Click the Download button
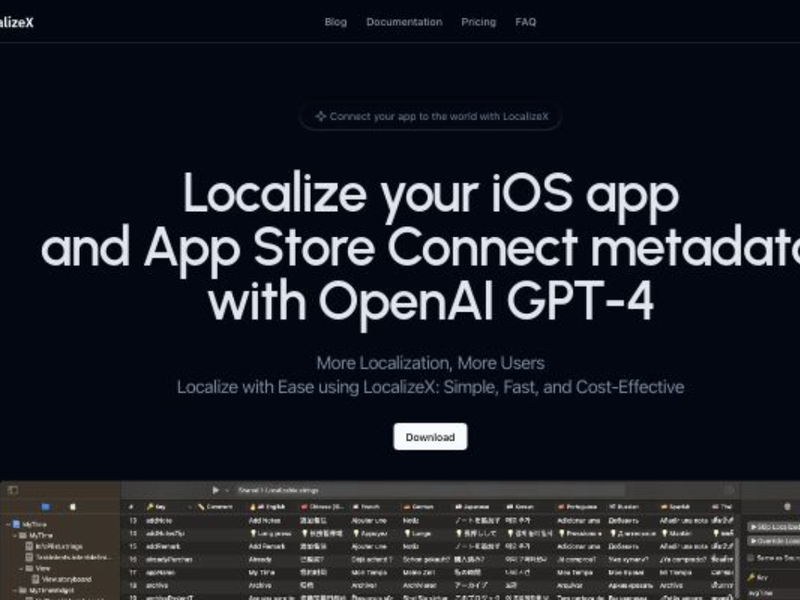 click(428, 437)
